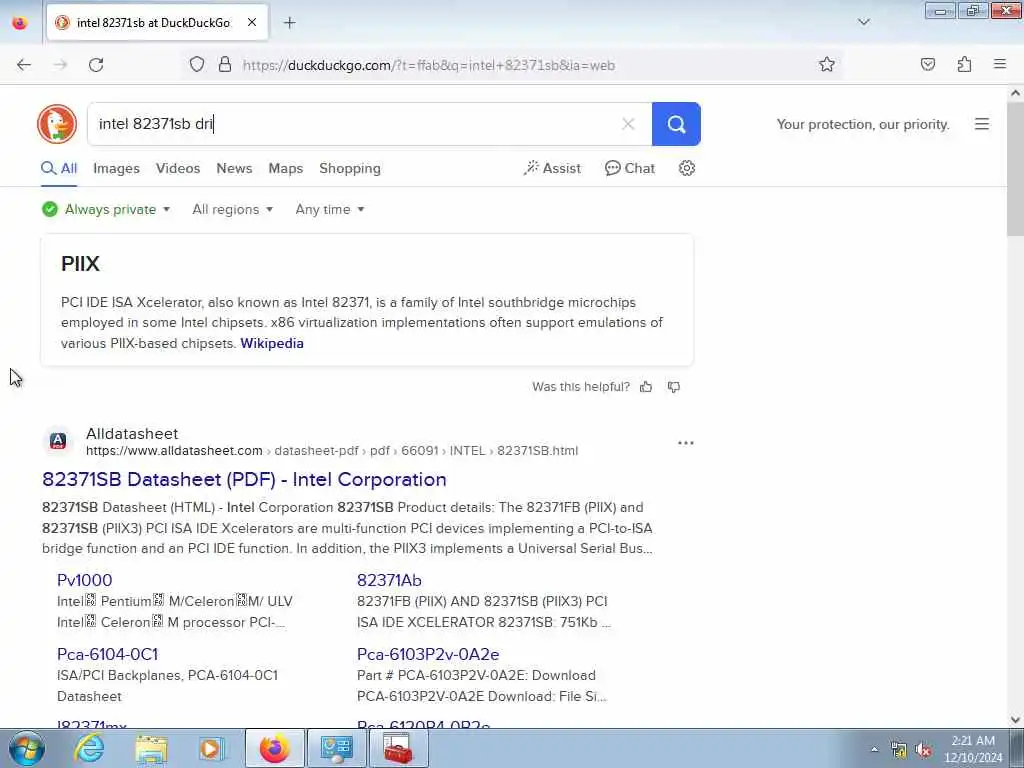Image resolution: width=1024 pixels, height=768 pixels.
Task: Go back with the browser back arrow
Action: [24, 65]
